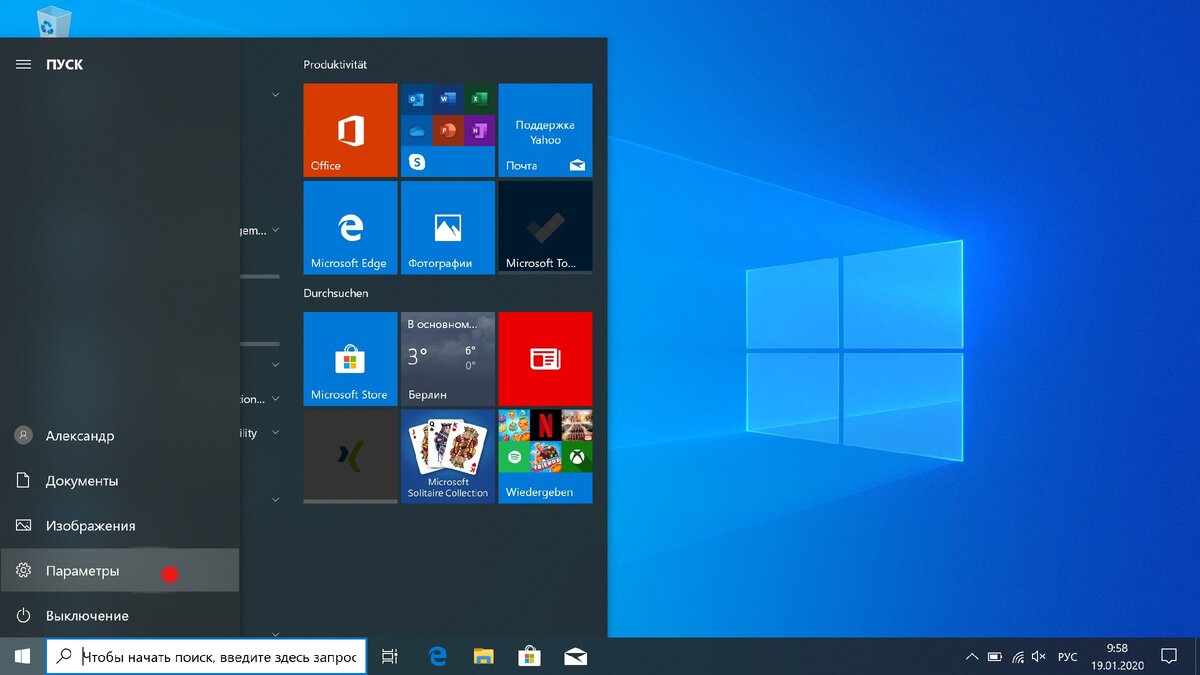Show hidden system tray icons
This screenshot has width=1200, height=675.
point(972,657)
